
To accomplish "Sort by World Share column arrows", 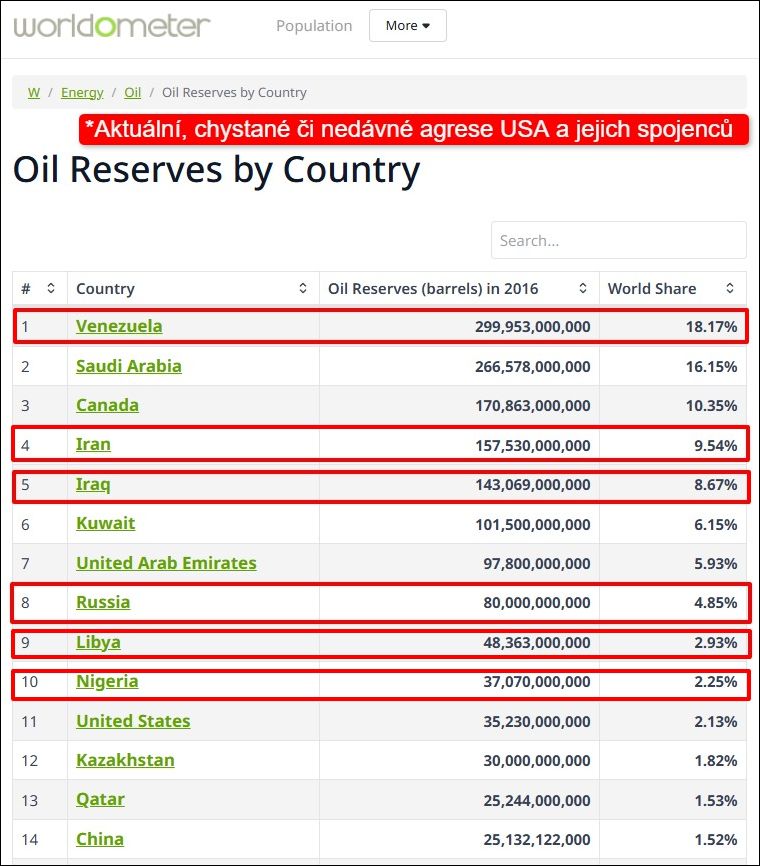I will point(730,289).
